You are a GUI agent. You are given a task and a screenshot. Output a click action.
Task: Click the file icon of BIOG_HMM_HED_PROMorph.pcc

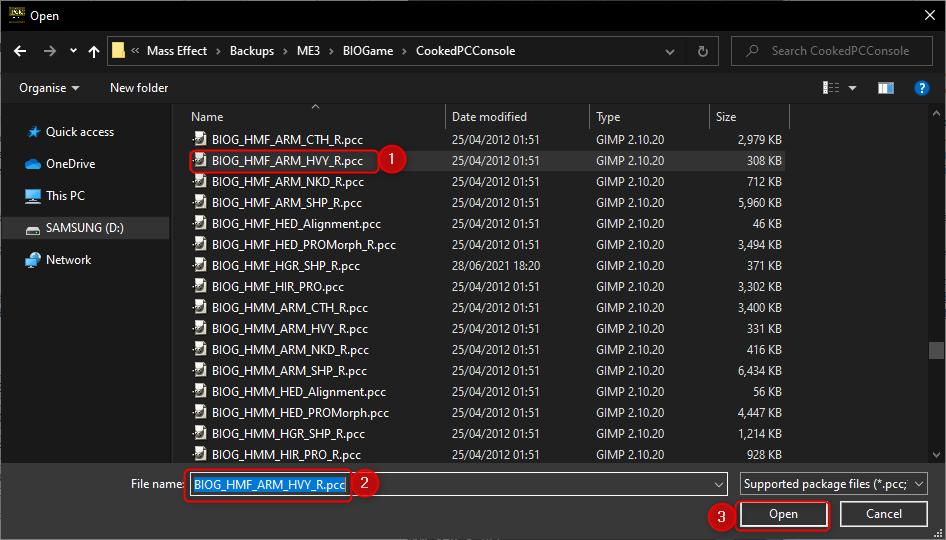pos(200,413)
